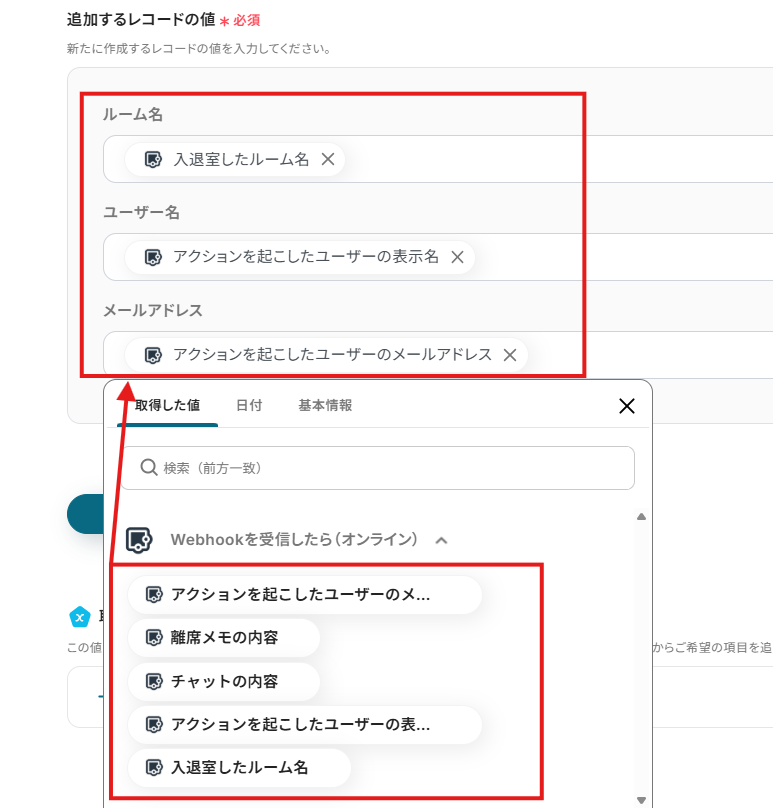The image size is (773, 808).
Task: Click the Webhook section app icon
Action: (x=139, y=540)
